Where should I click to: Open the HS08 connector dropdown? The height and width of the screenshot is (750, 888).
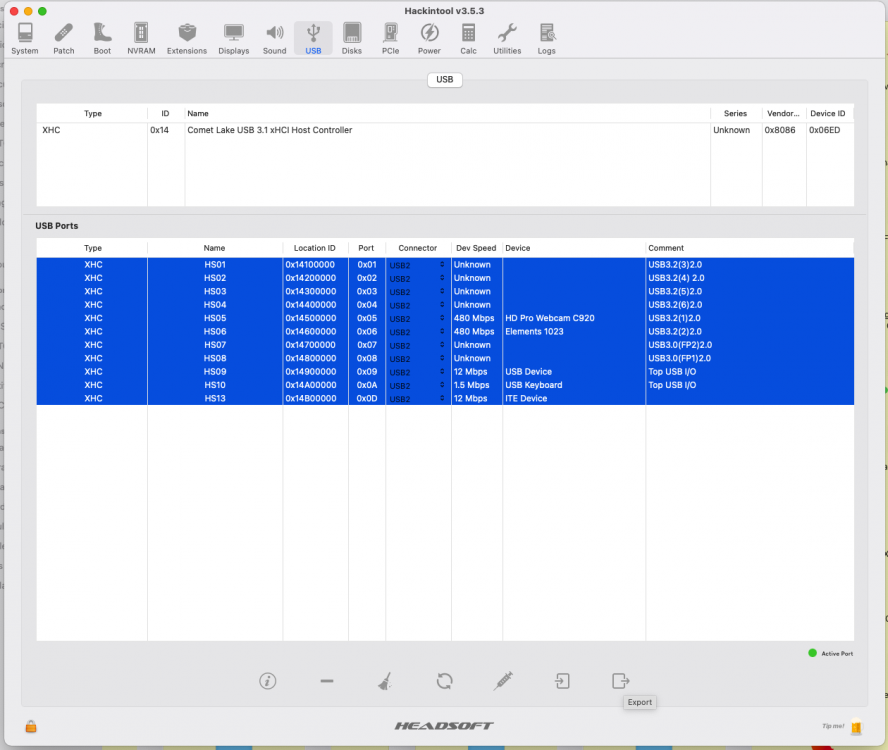click(417, 359)
